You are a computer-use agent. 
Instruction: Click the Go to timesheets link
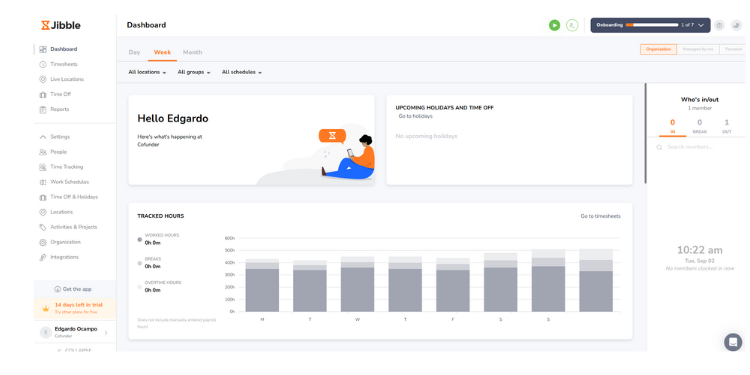[x=600, y=216]
